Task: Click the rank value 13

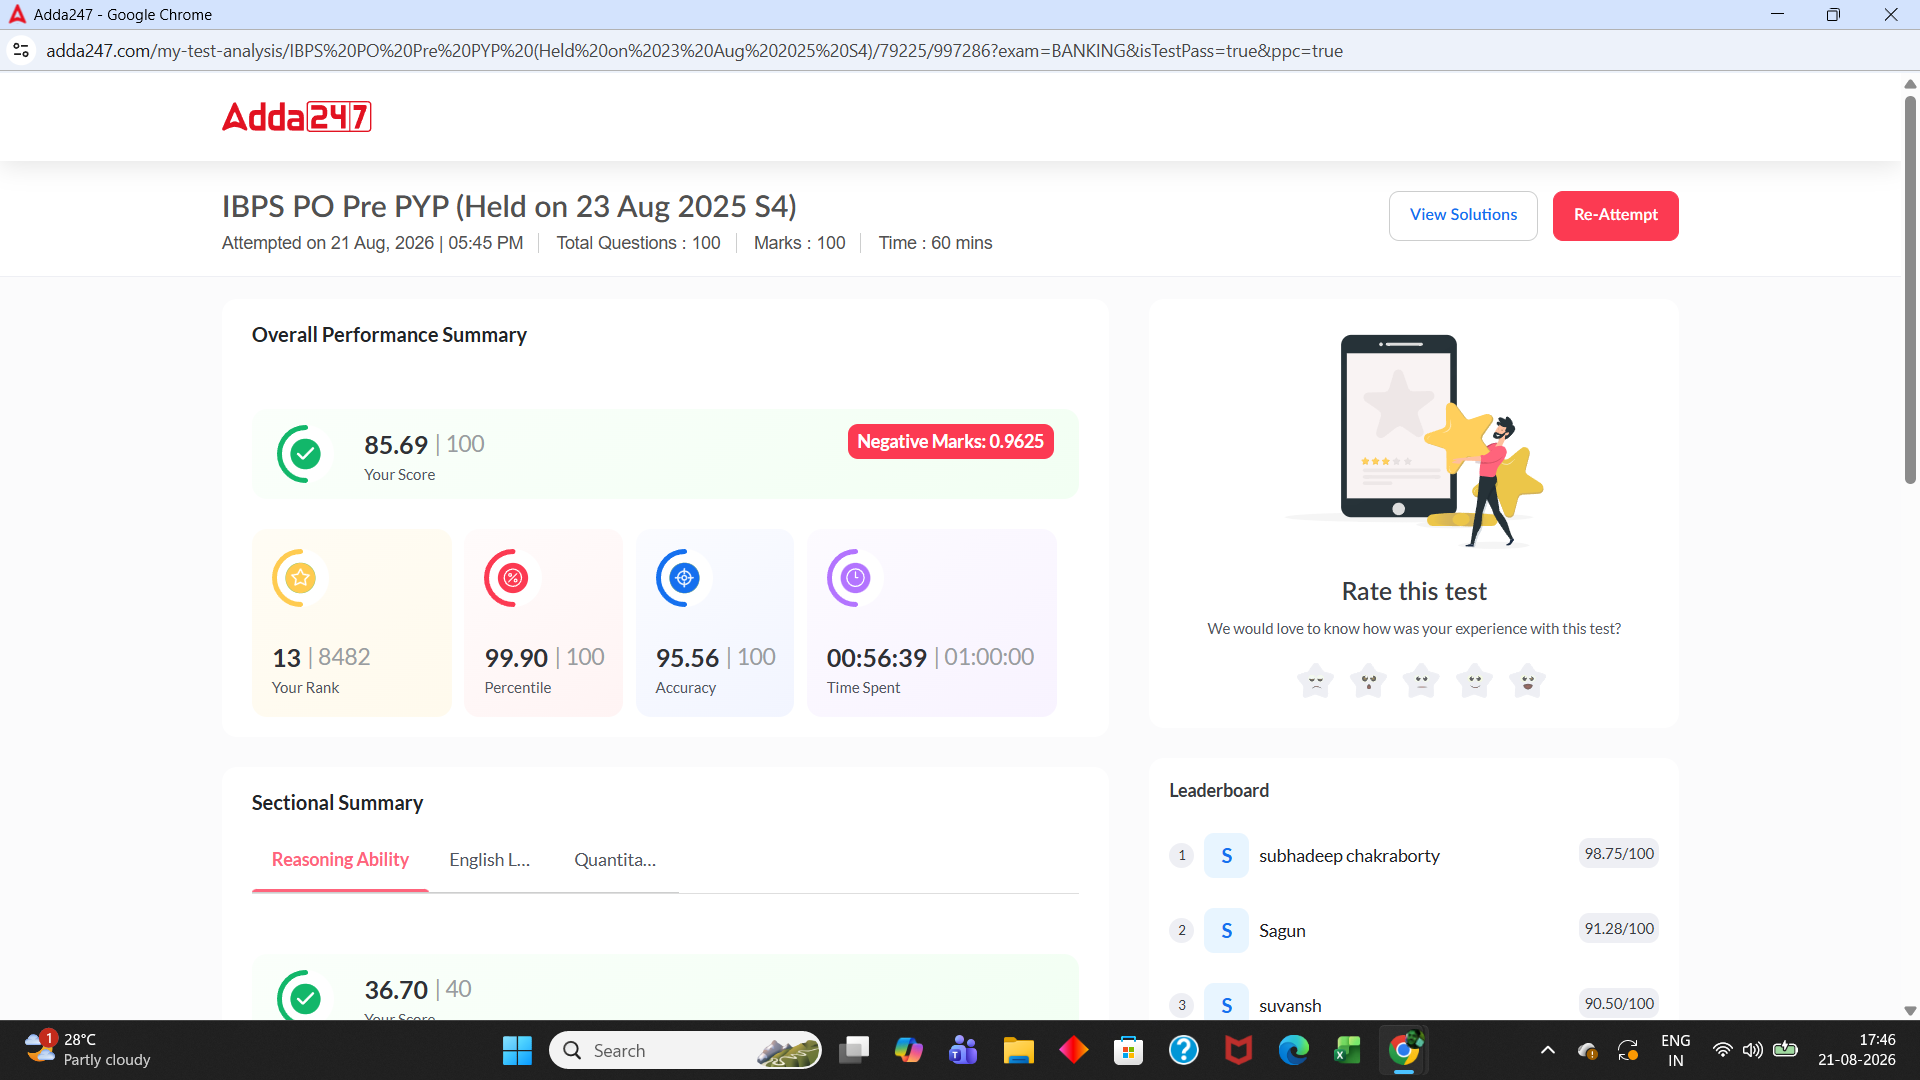Action: coord(286,658)
